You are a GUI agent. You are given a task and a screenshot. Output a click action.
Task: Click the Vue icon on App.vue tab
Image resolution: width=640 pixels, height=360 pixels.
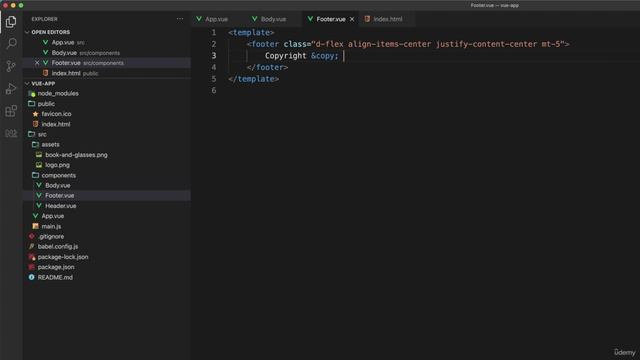(199, 19)
